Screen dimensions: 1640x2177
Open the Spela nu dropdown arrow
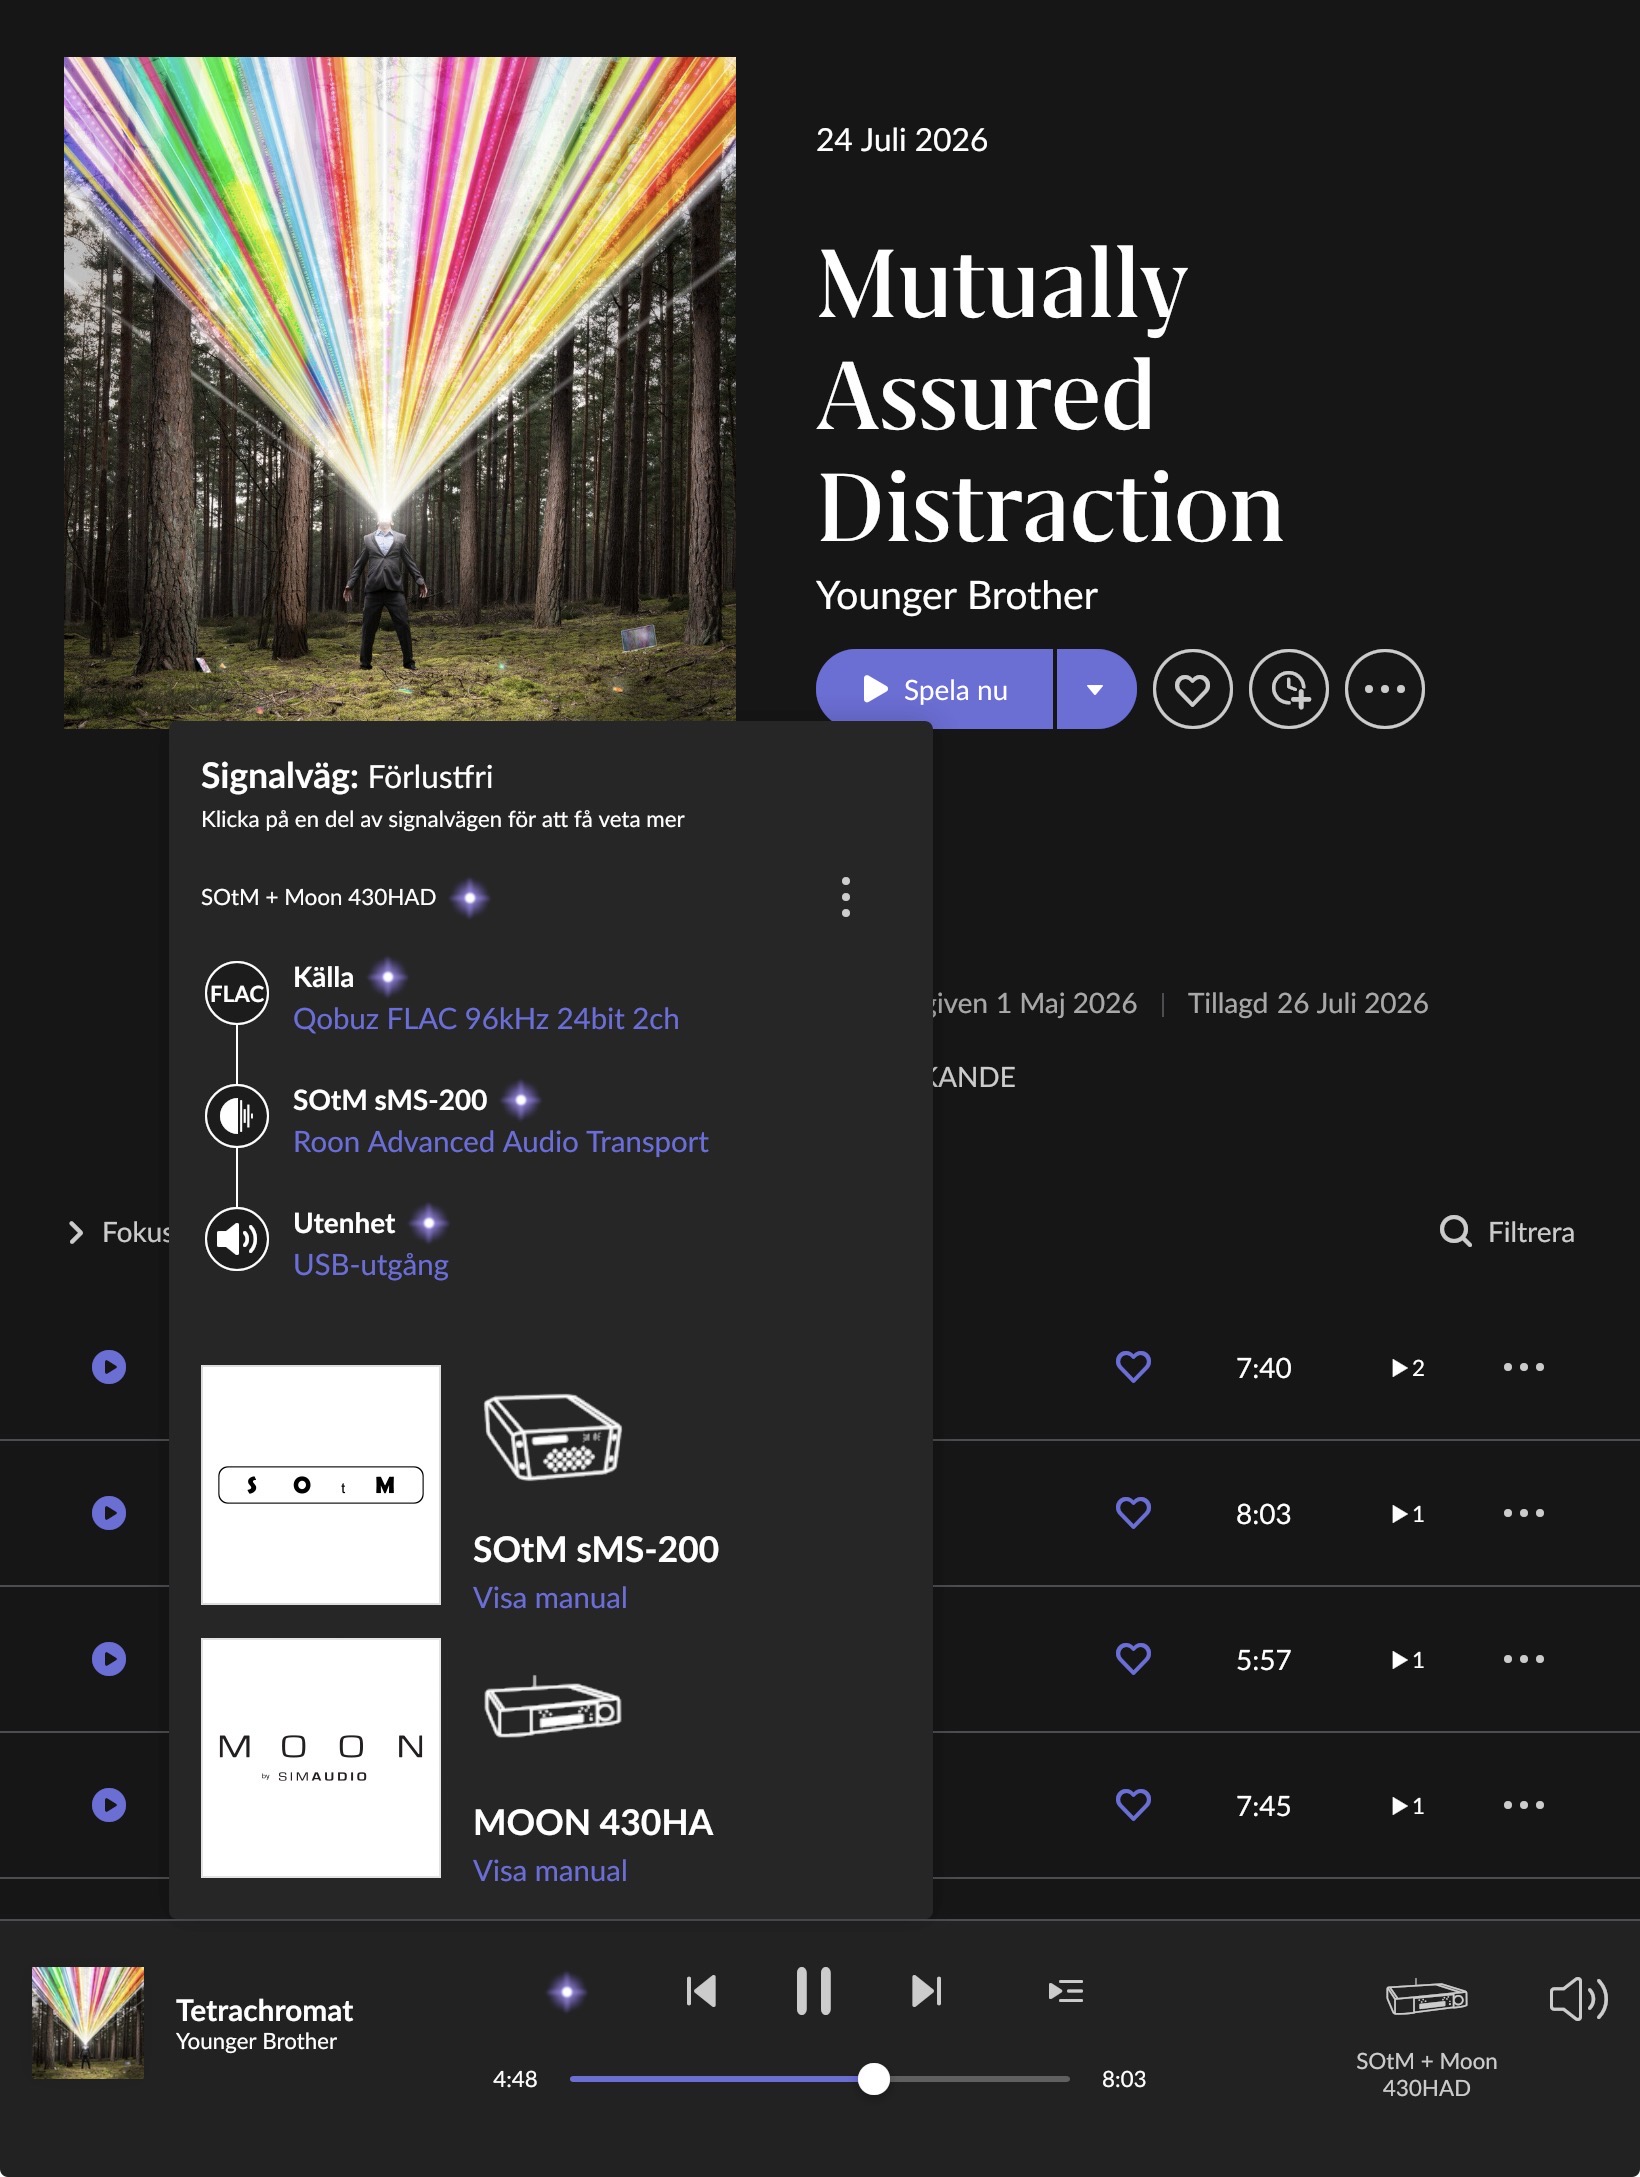[x=1096, y=689]
